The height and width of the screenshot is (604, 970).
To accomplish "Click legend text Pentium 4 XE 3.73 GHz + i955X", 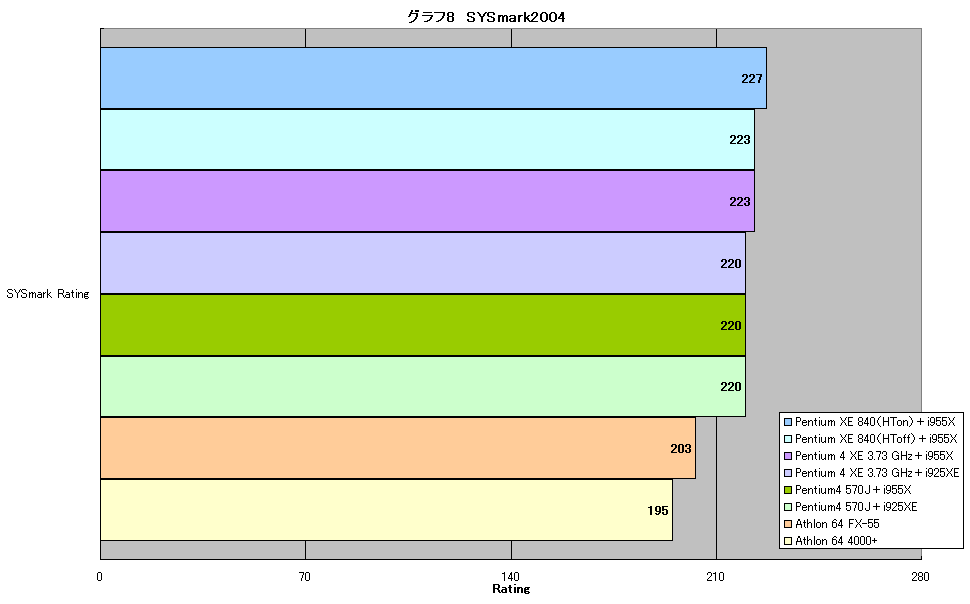I will point(874,456).
